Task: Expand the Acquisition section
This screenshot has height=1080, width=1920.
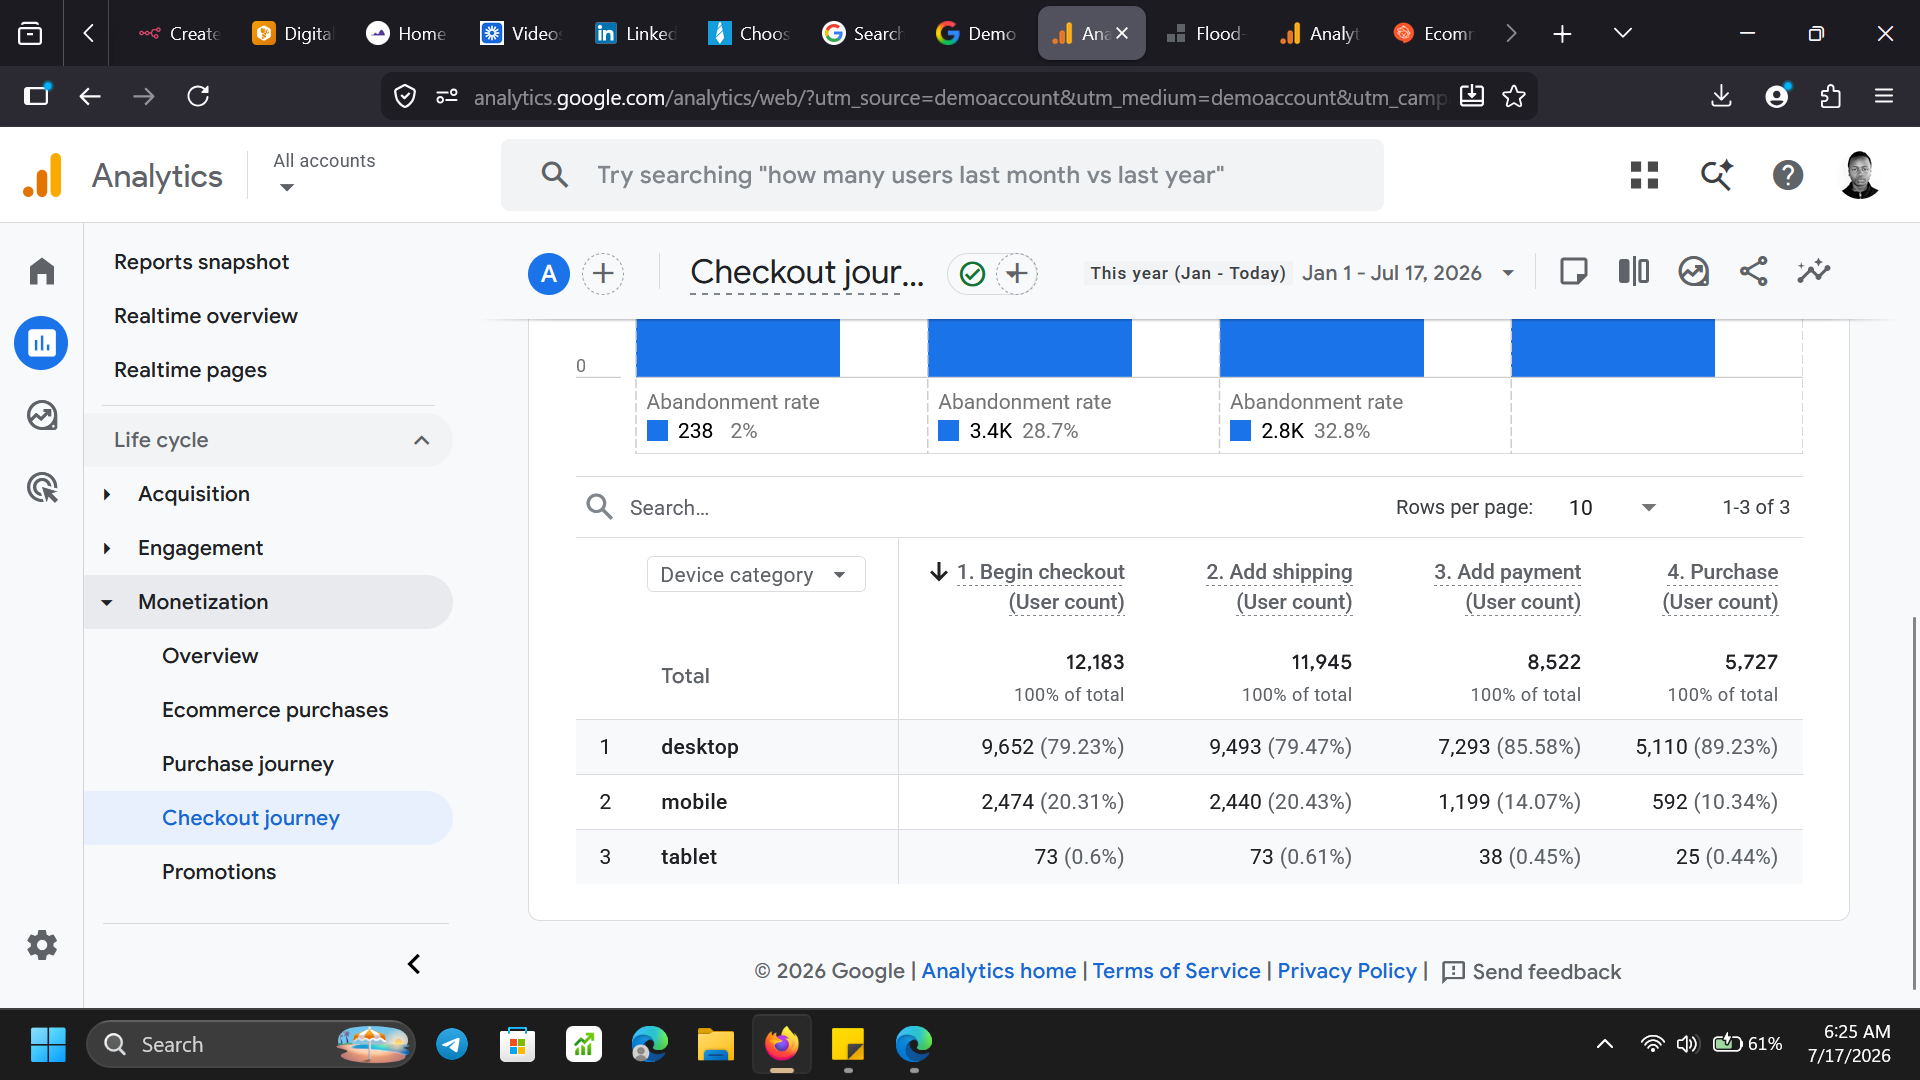Action: coord(107,494)
